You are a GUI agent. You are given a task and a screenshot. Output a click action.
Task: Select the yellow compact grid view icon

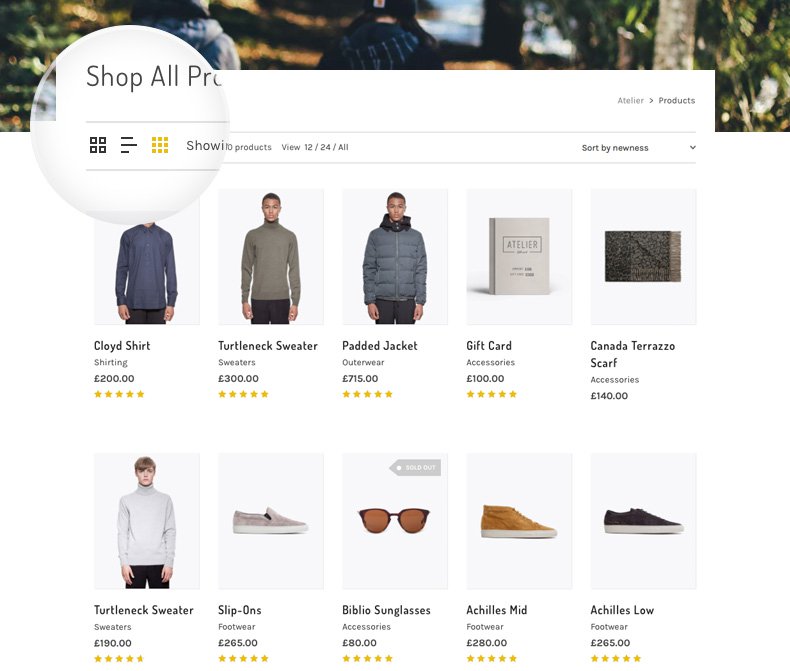click(x=160, y=145)
